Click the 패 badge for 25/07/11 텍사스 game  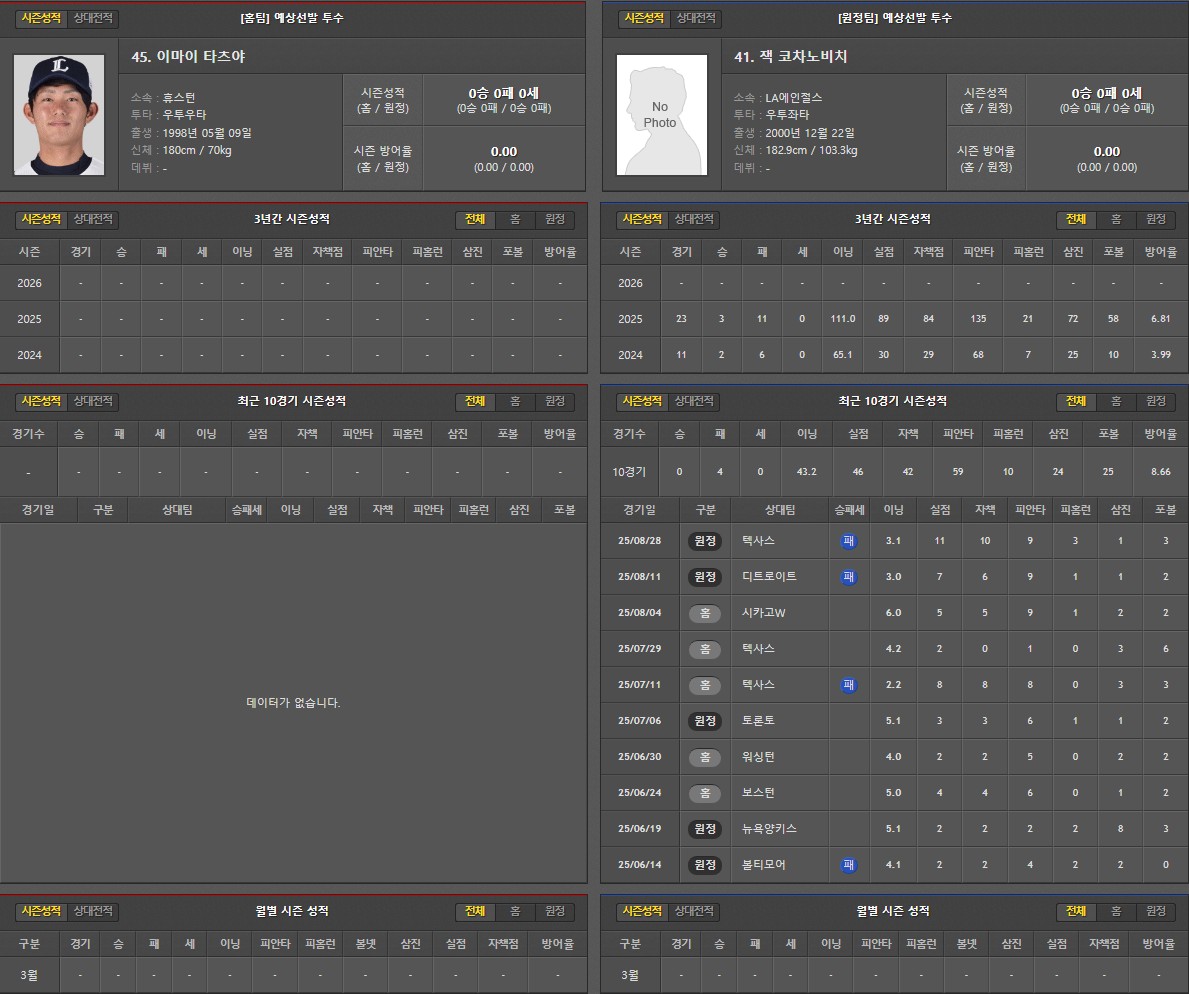tap(848, 685)
